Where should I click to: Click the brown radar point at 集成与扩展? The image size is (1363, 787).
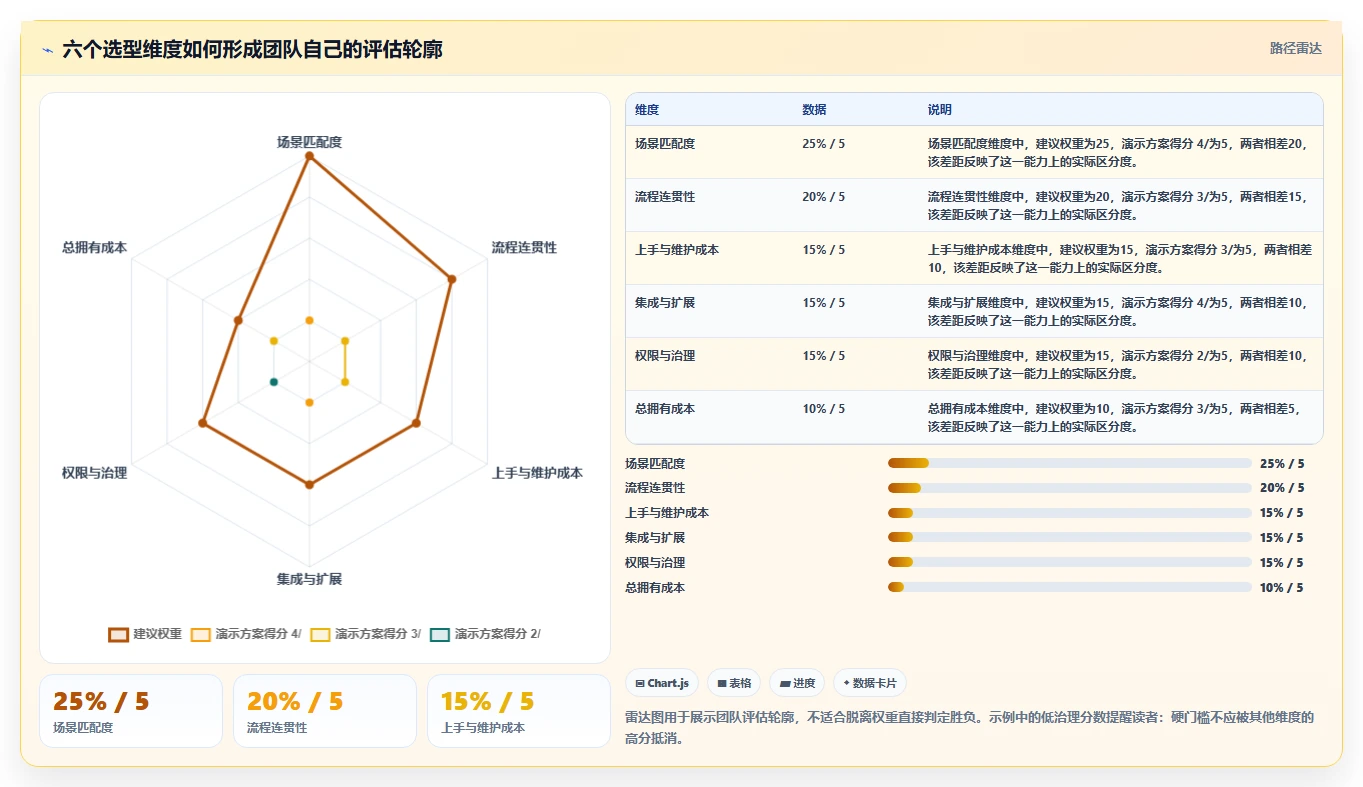[x=309, y=484]
